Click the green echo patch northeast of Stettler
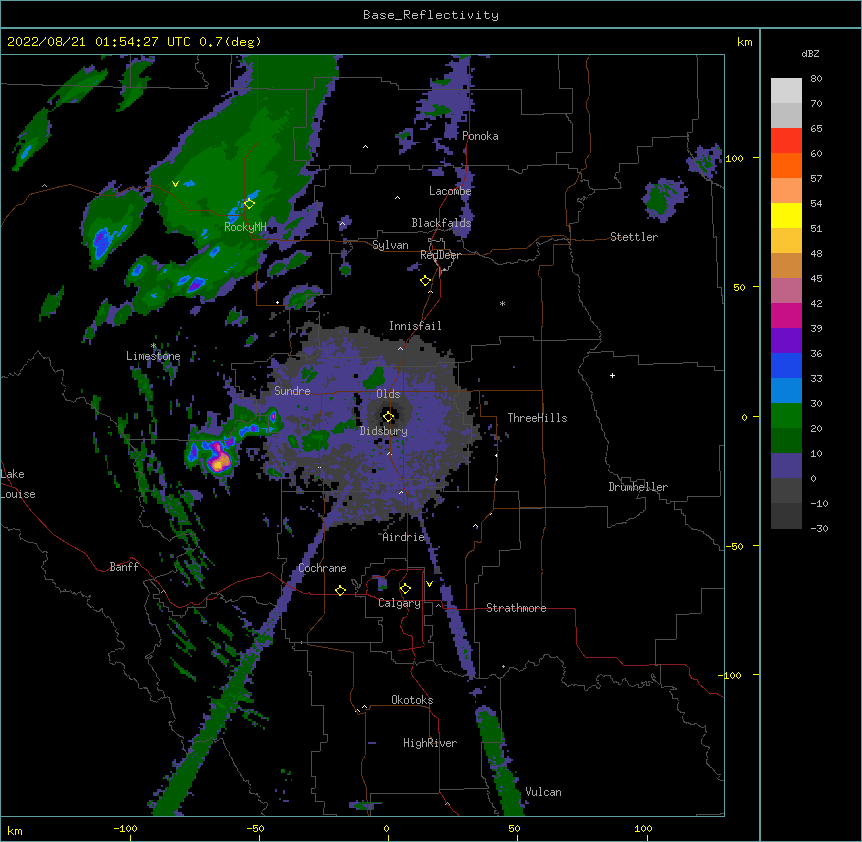This screenshot has height=842, width=862. click(x=664, y=200)
